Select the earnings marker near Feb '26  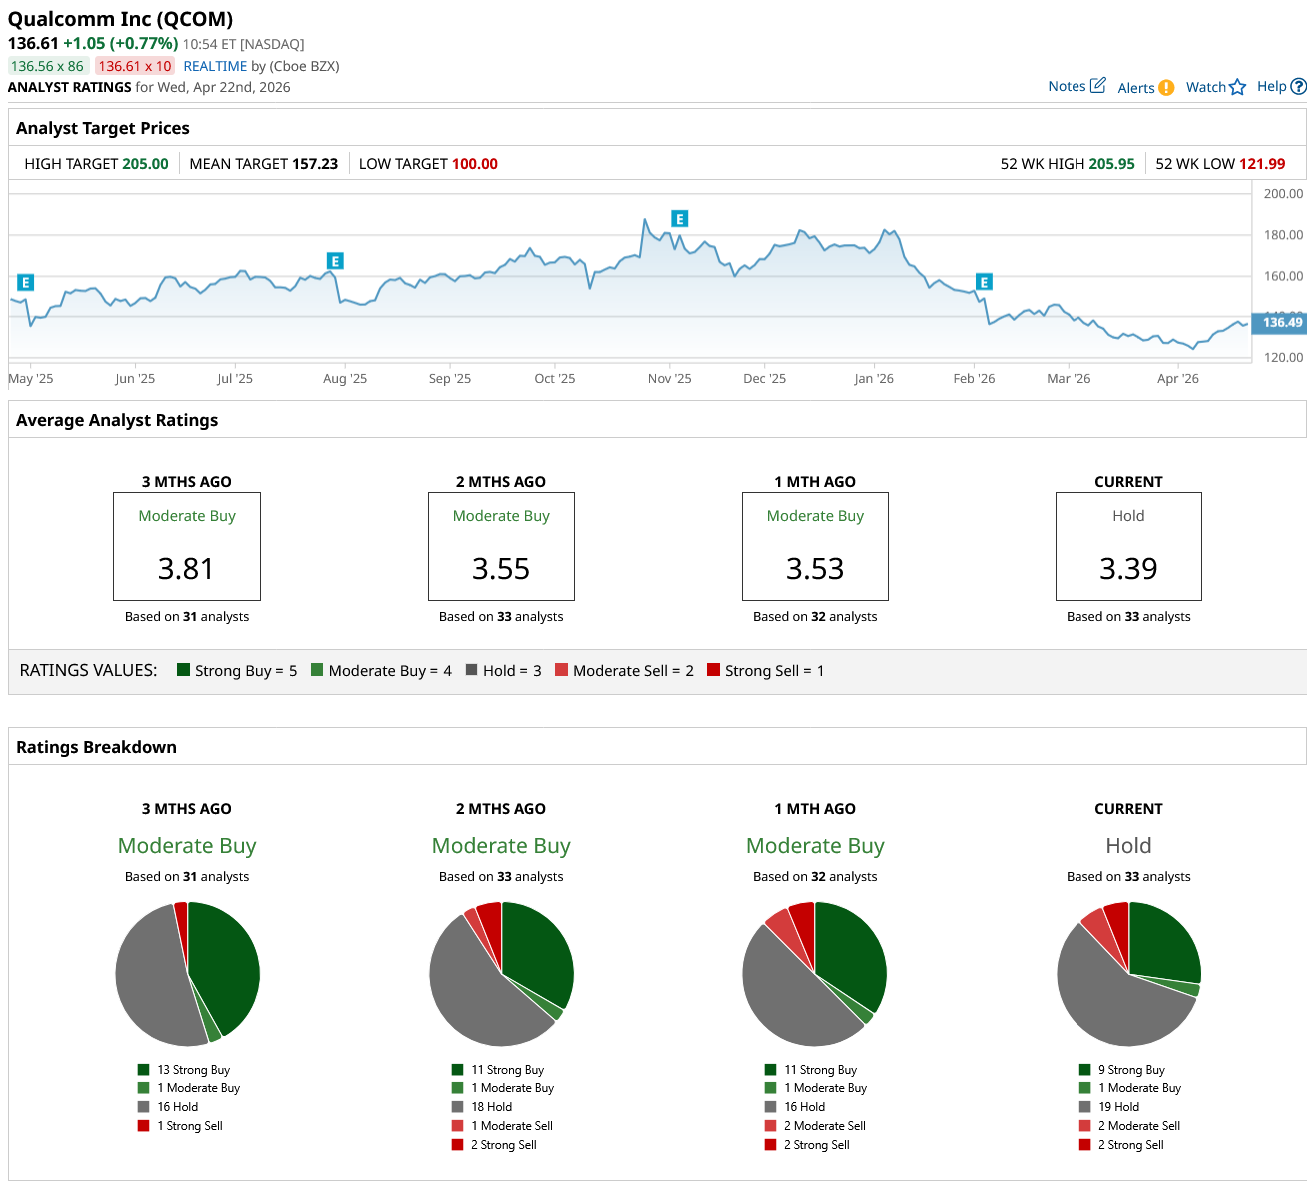(984, 282)
